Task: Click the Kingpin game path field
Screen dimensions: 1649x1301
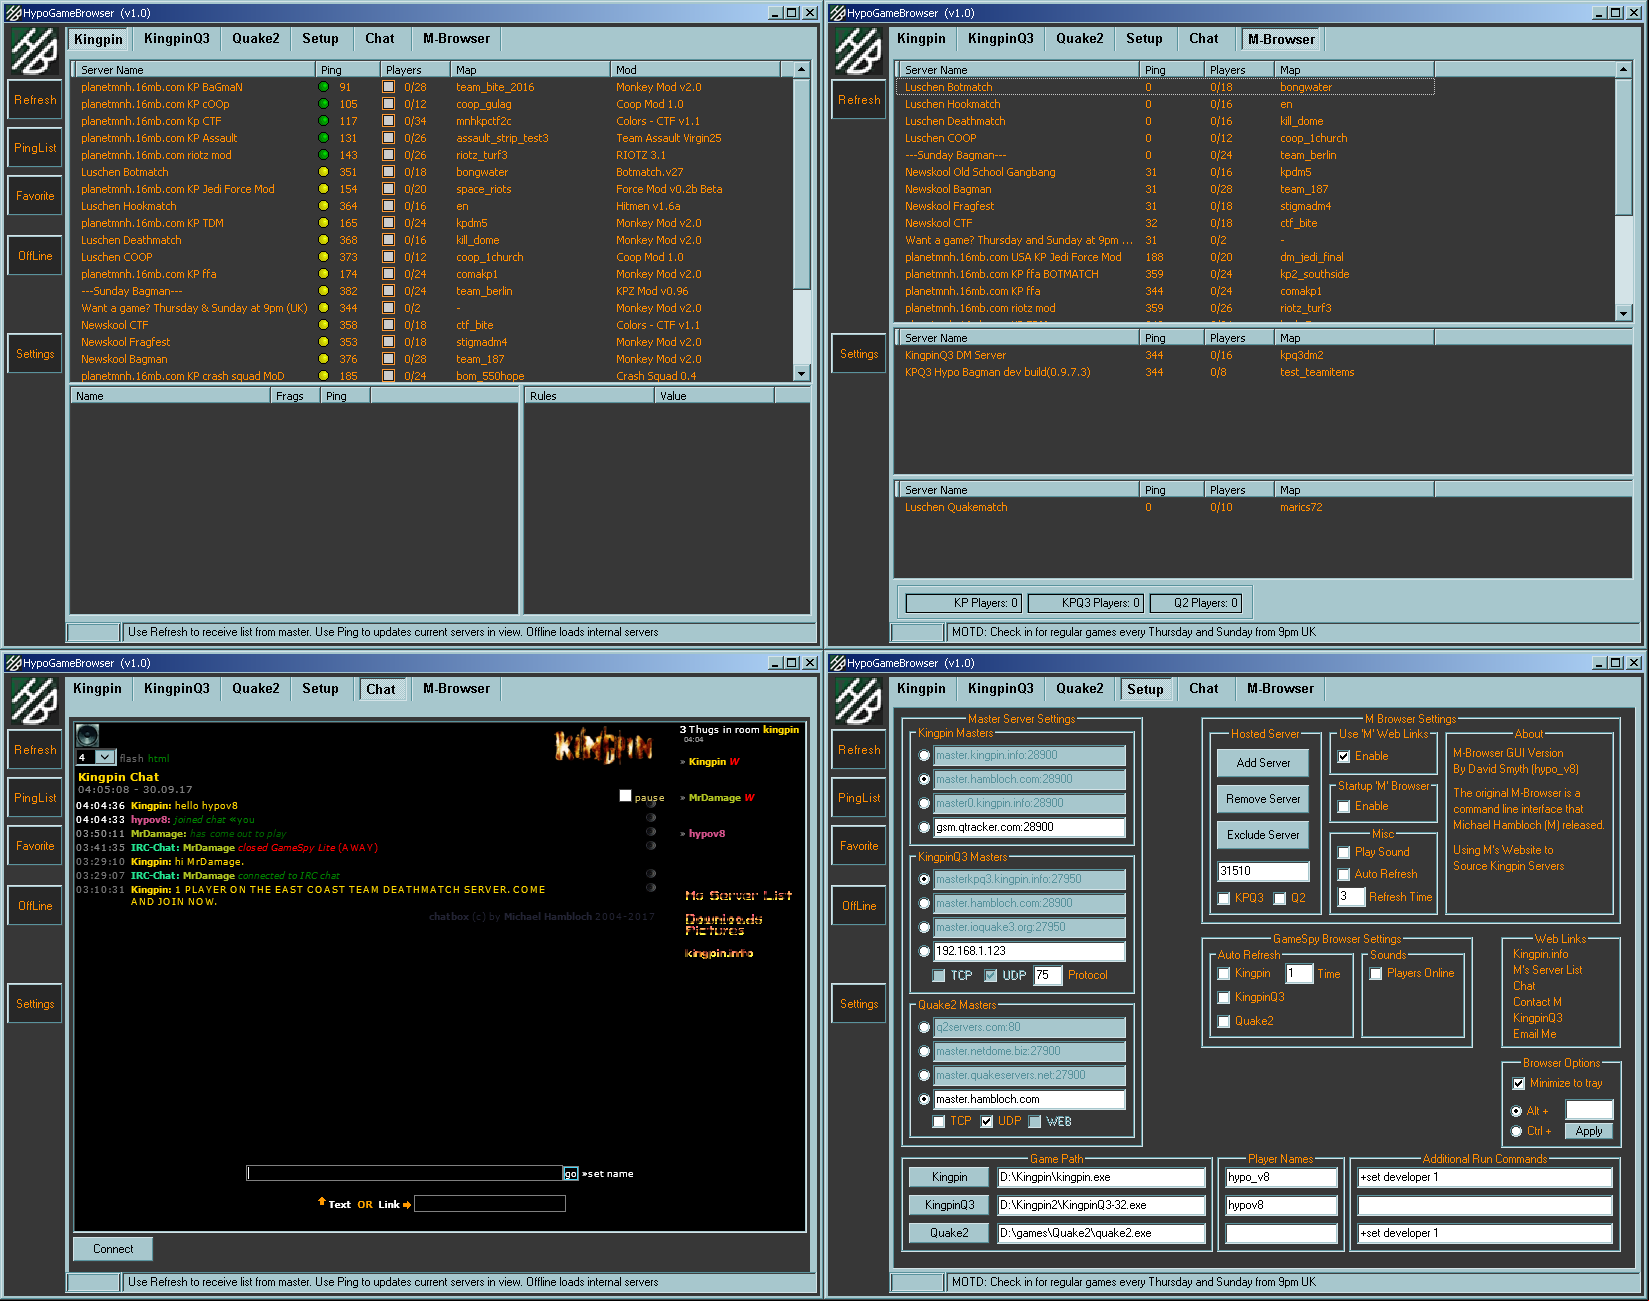Action: pyautogui.click(x=1101, y=1177)
